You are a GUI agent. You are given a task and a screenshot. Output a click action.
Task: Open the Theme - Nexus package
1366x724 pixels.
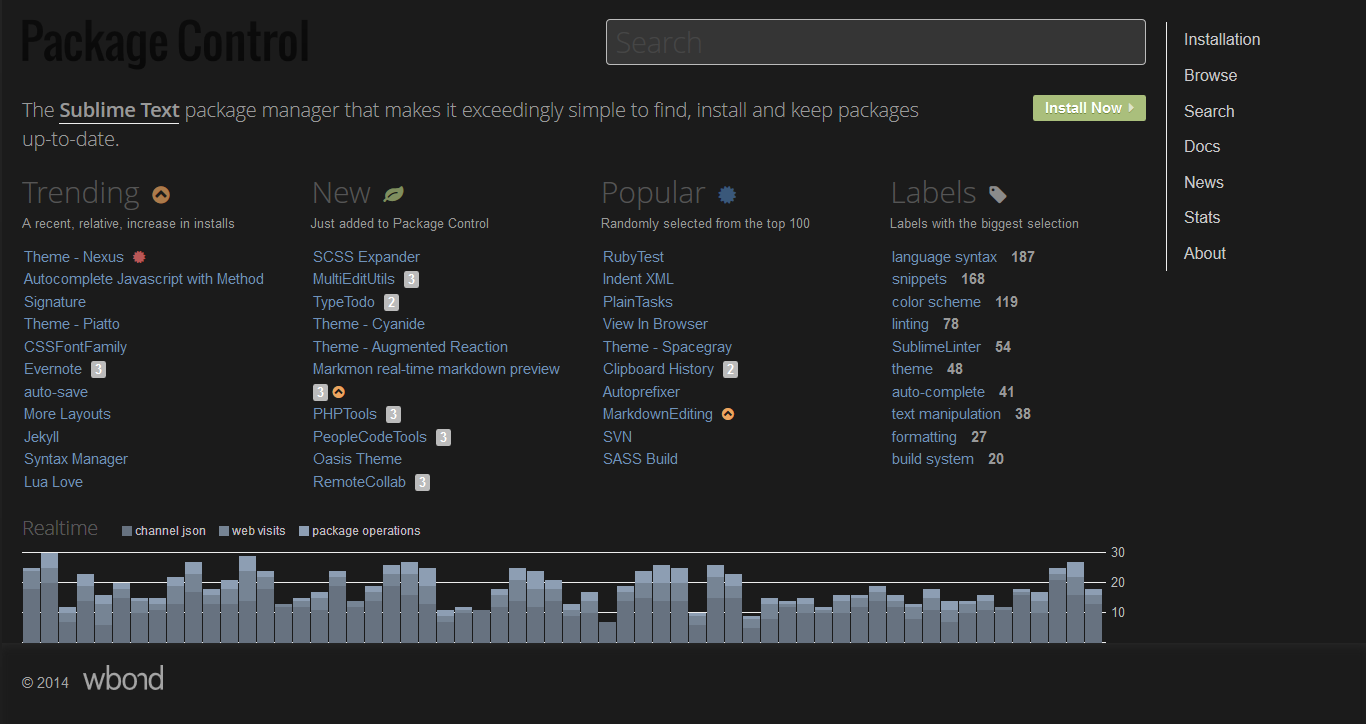point(74,257)
